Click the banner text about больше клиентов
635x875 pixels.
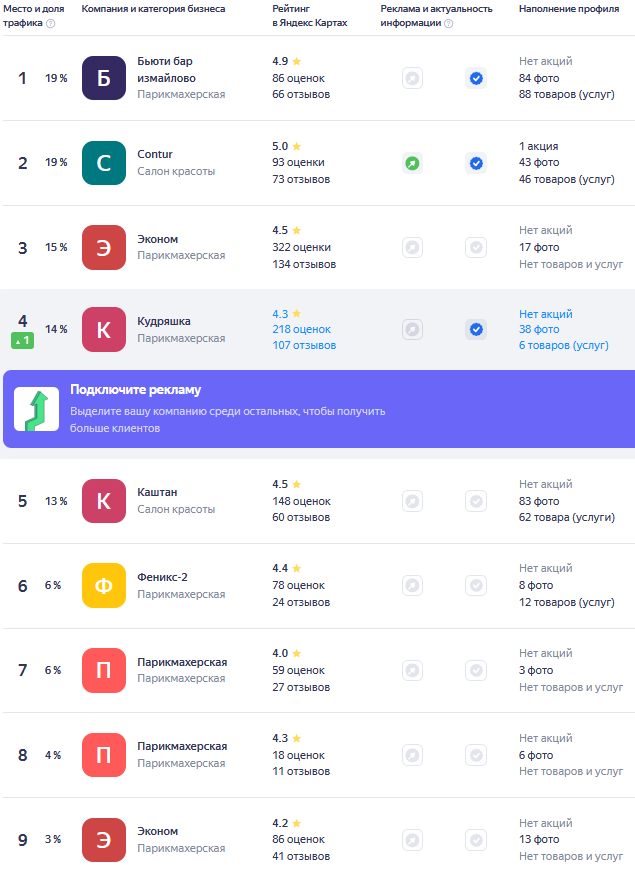(x=228, y=420)
